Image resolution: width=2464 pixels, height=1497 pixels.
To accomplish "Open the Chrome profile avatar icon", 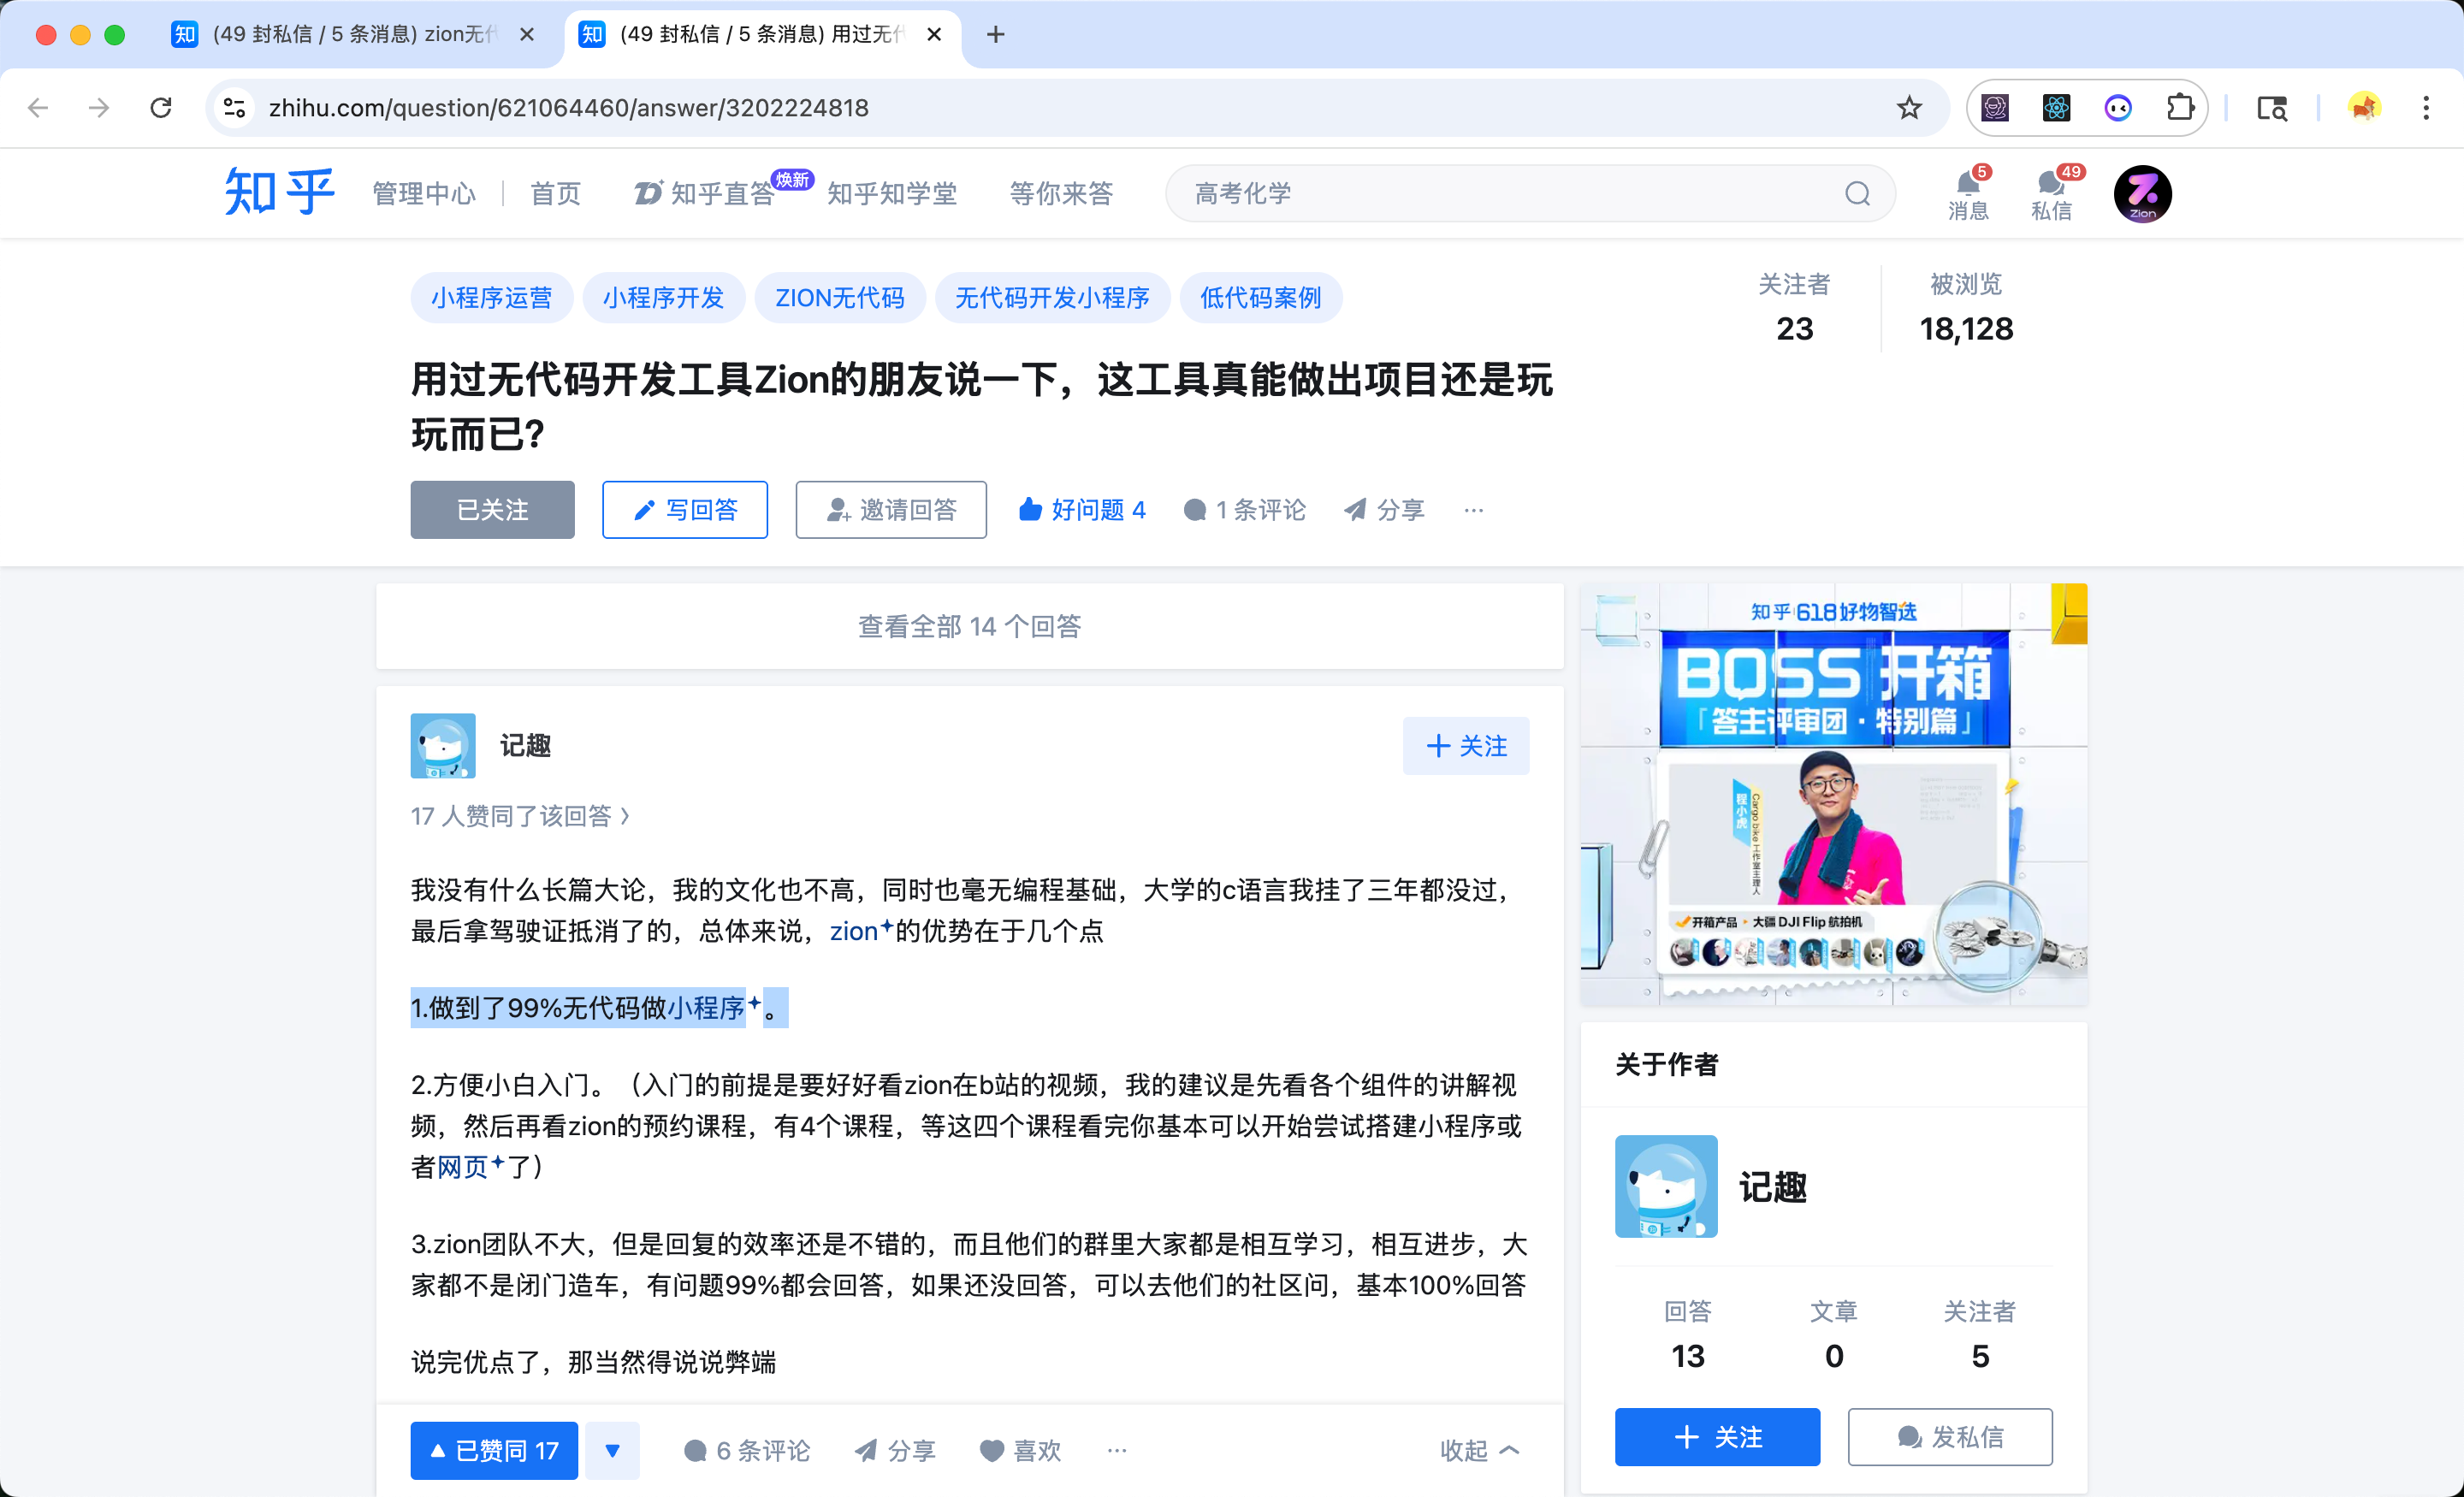I will tap(2364, 108).
